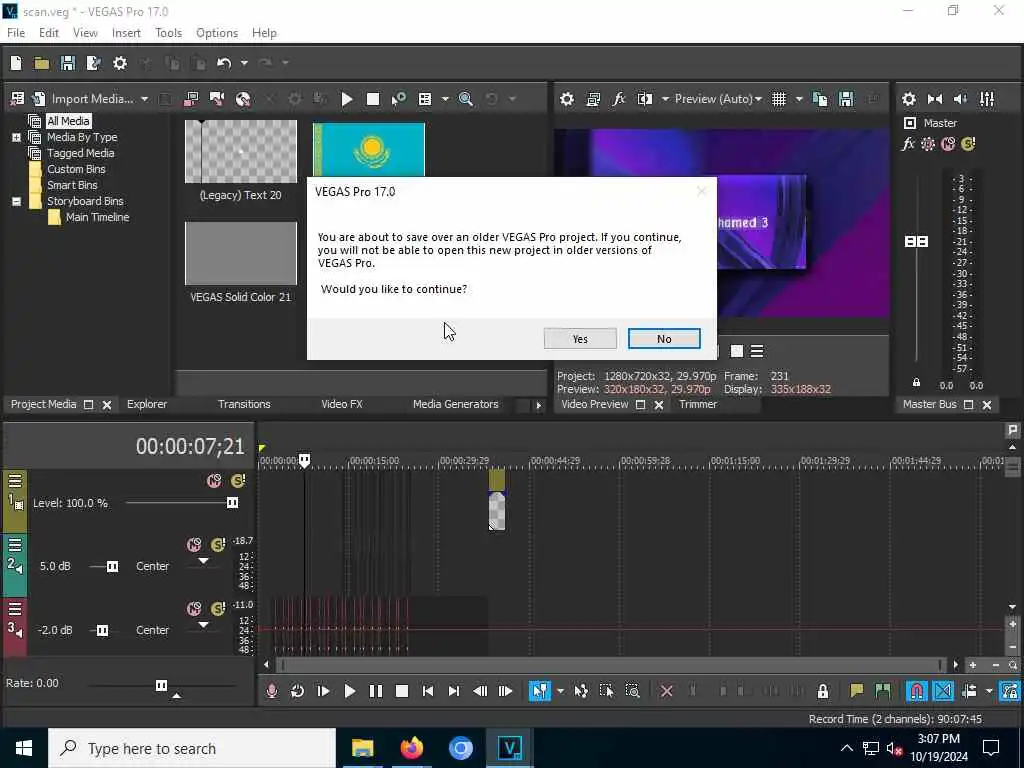Click the Save As icon

click(93, 63)
